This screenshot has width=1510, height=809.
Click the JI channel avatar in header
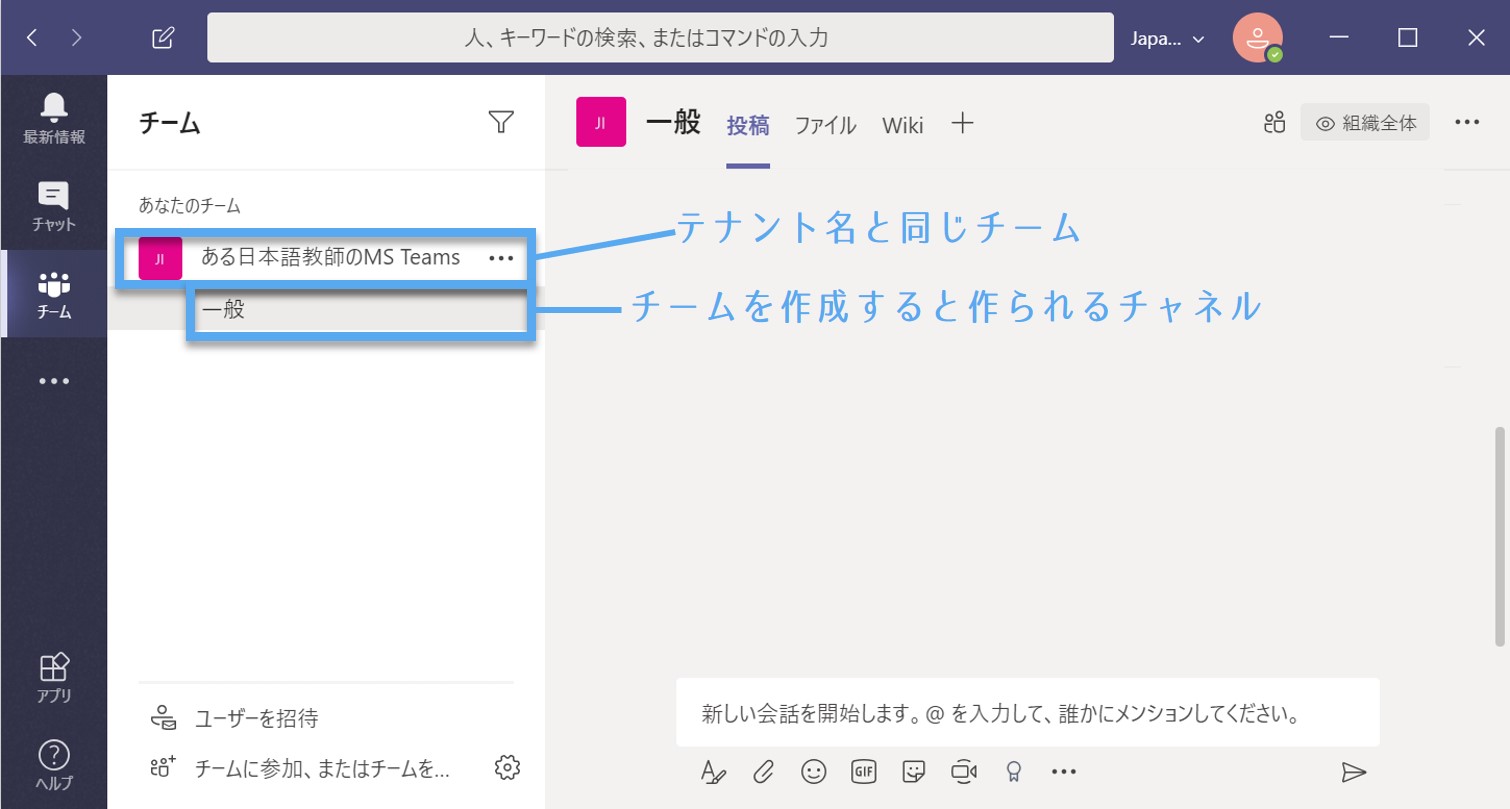[601, 122]
